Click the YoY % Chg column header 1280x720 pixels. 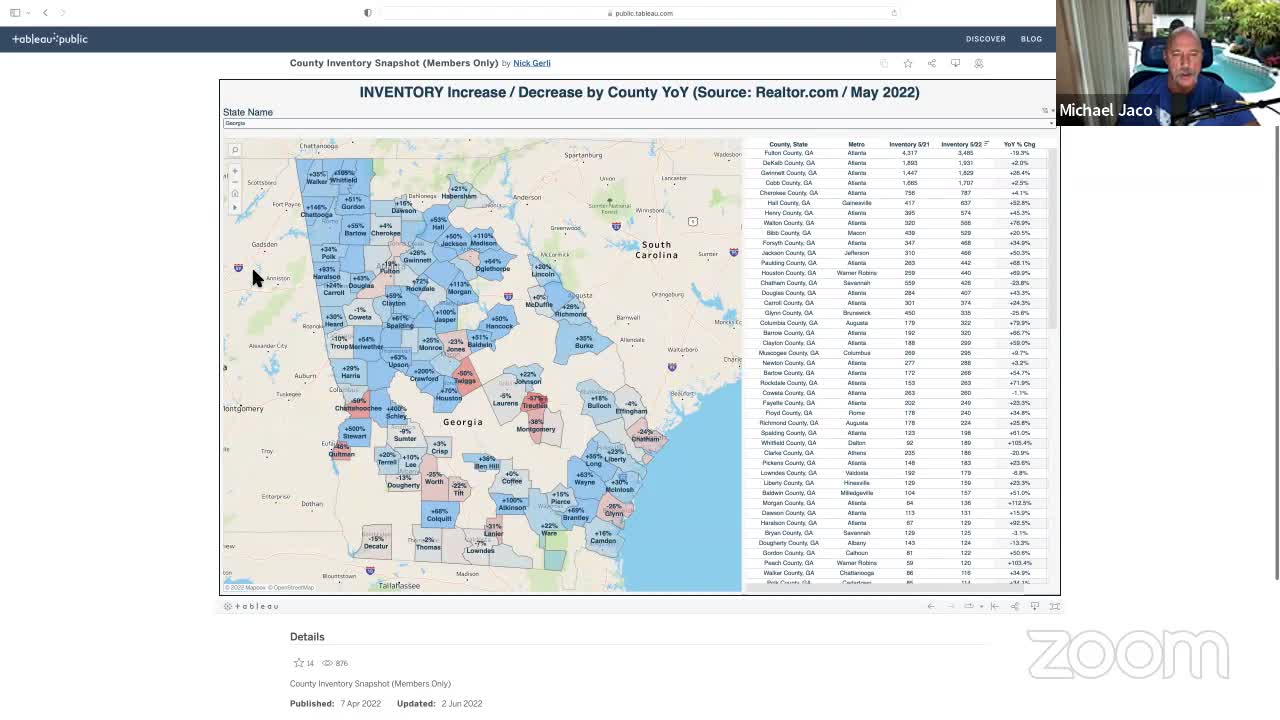(1019, 144)
